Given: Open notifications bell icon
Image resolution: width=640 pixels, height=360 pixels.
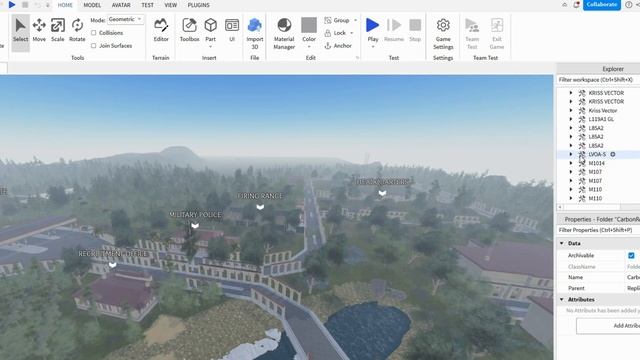Looking at the screenshot, I should pyautogui.click(x=577, y=4).
